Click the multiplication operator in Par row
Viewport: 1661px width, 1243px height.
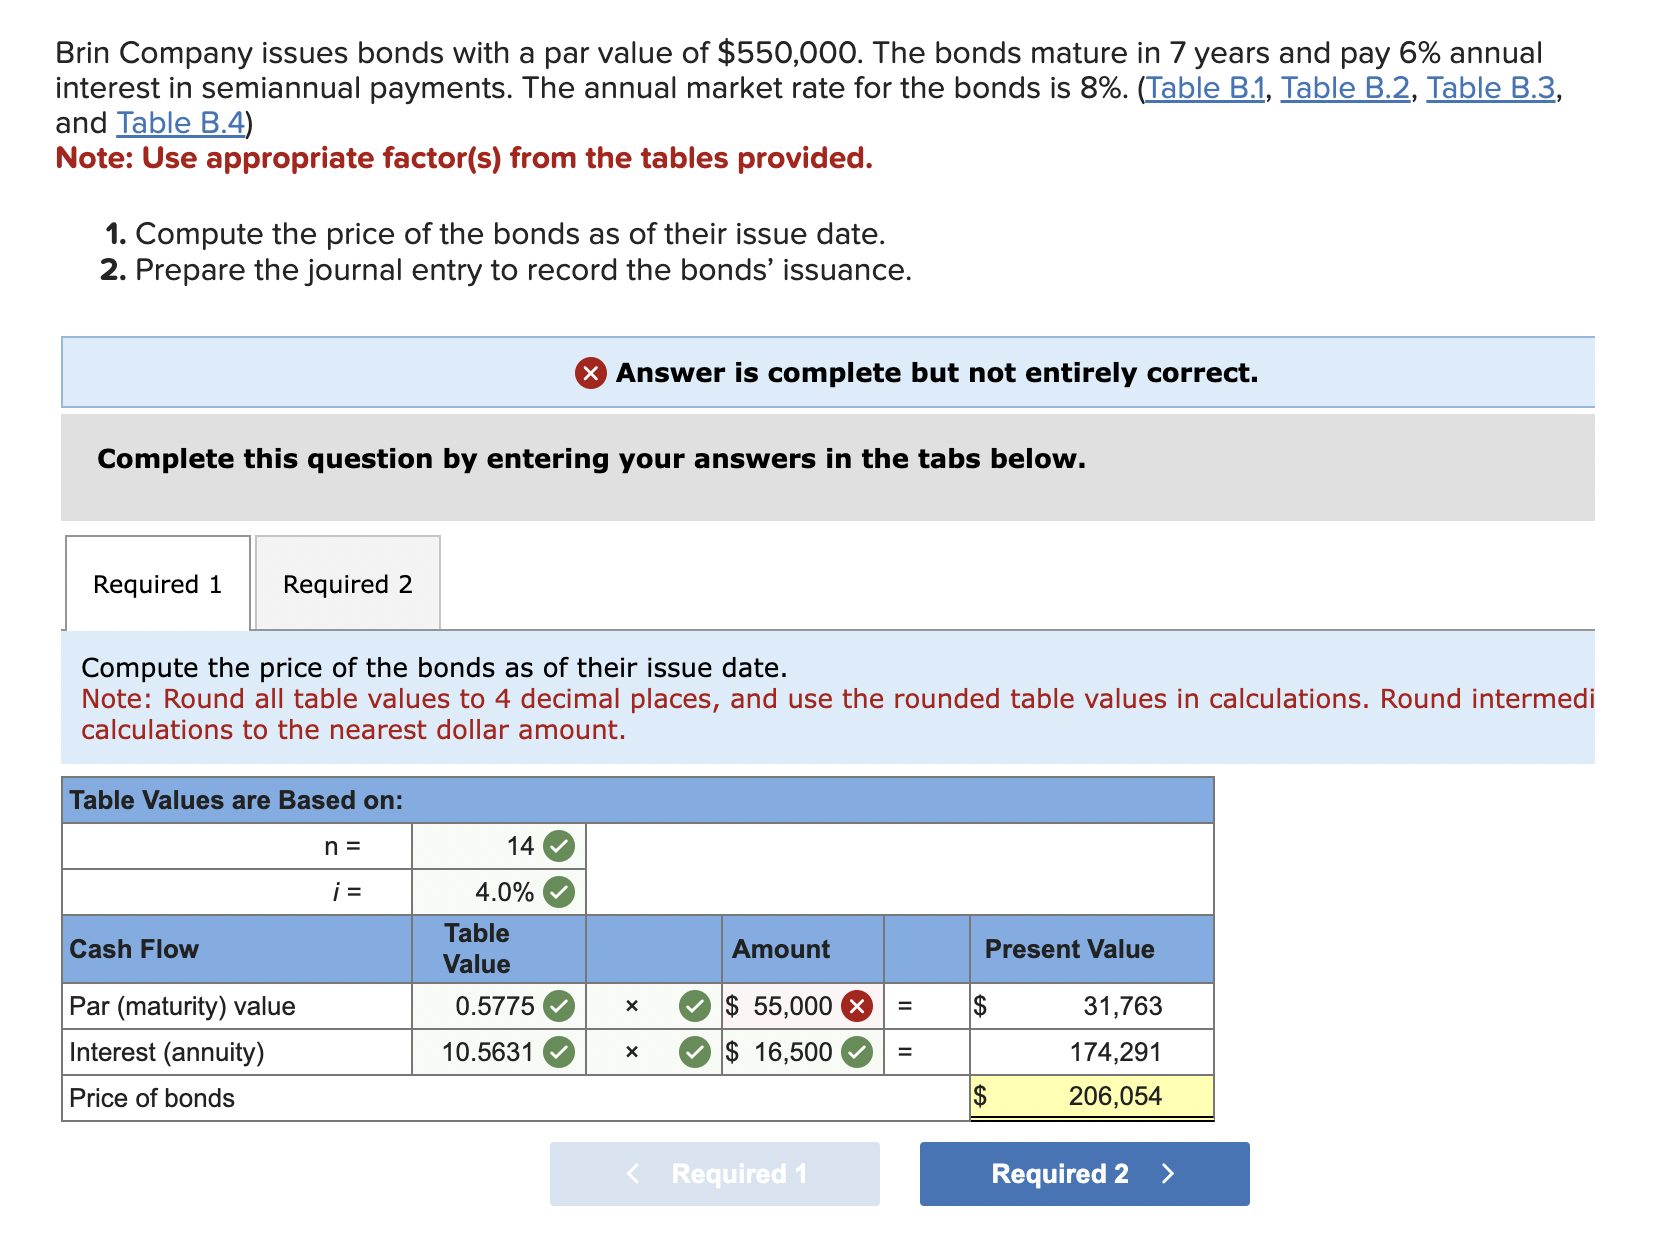[x=631, y=1006]
